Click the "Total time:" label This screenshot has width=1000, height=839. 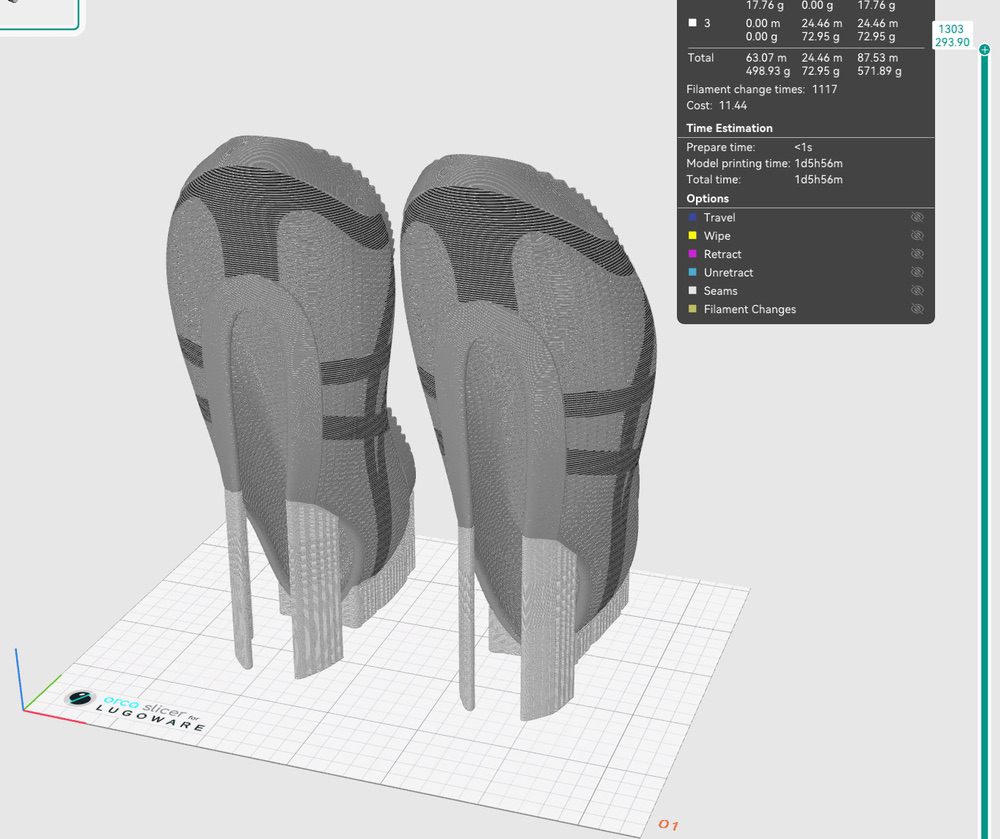pyautogui.click(x=713, y=180)
